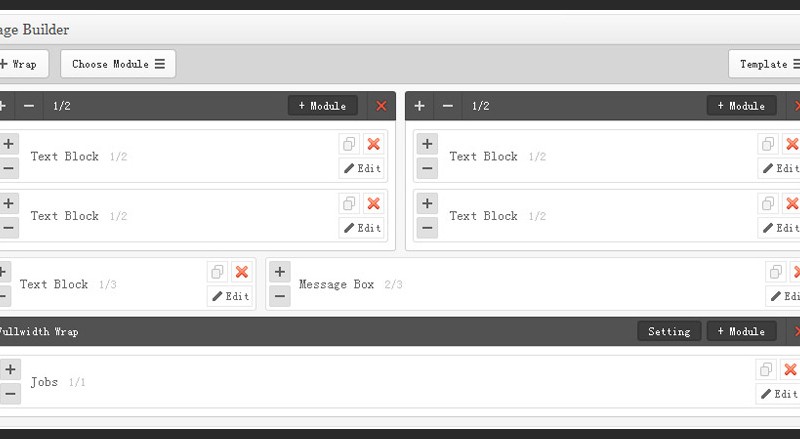Delete the Jobs 1/1 module

click(790, 370)
